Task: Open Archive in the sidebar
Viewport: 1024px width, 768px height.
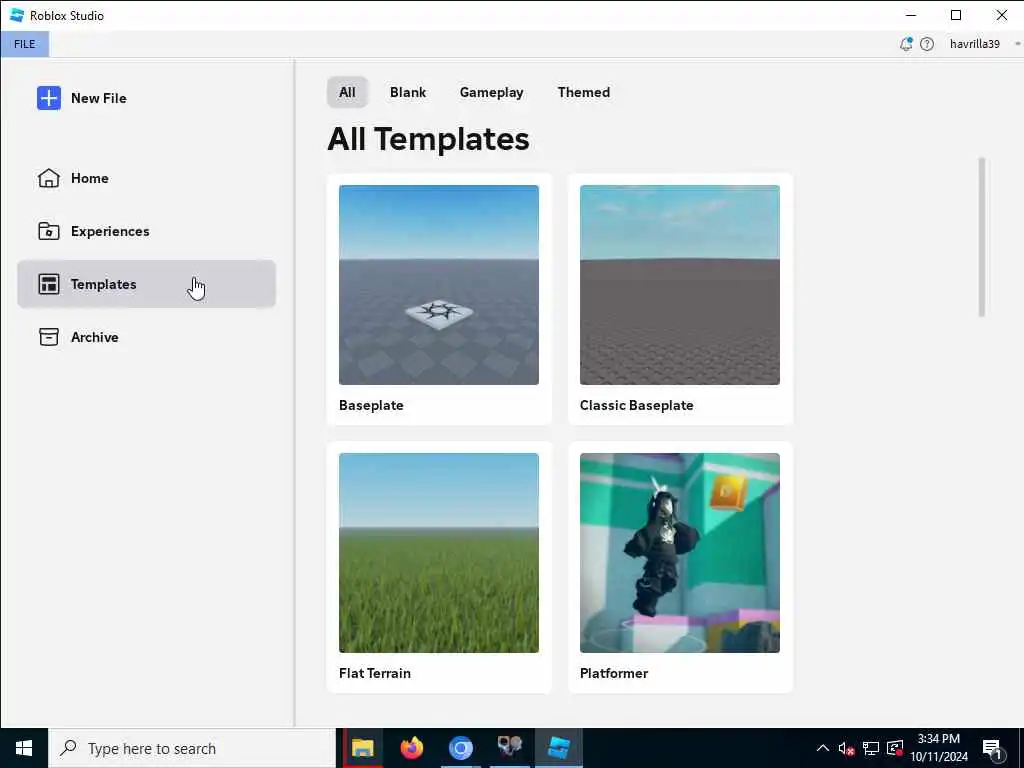Action: (146, 337)
